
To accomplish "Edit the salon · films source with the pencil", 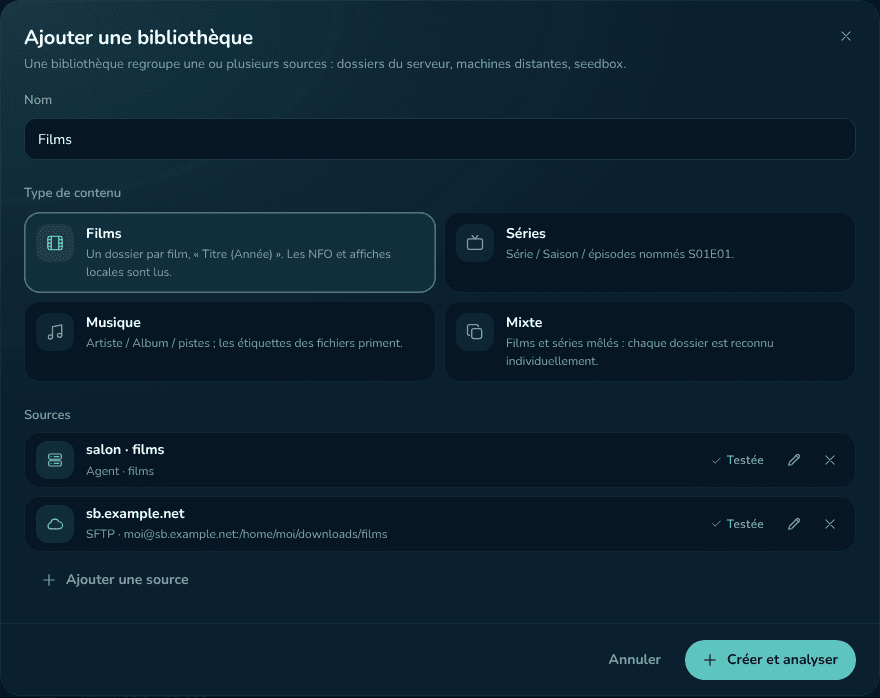I will (794, 460).
